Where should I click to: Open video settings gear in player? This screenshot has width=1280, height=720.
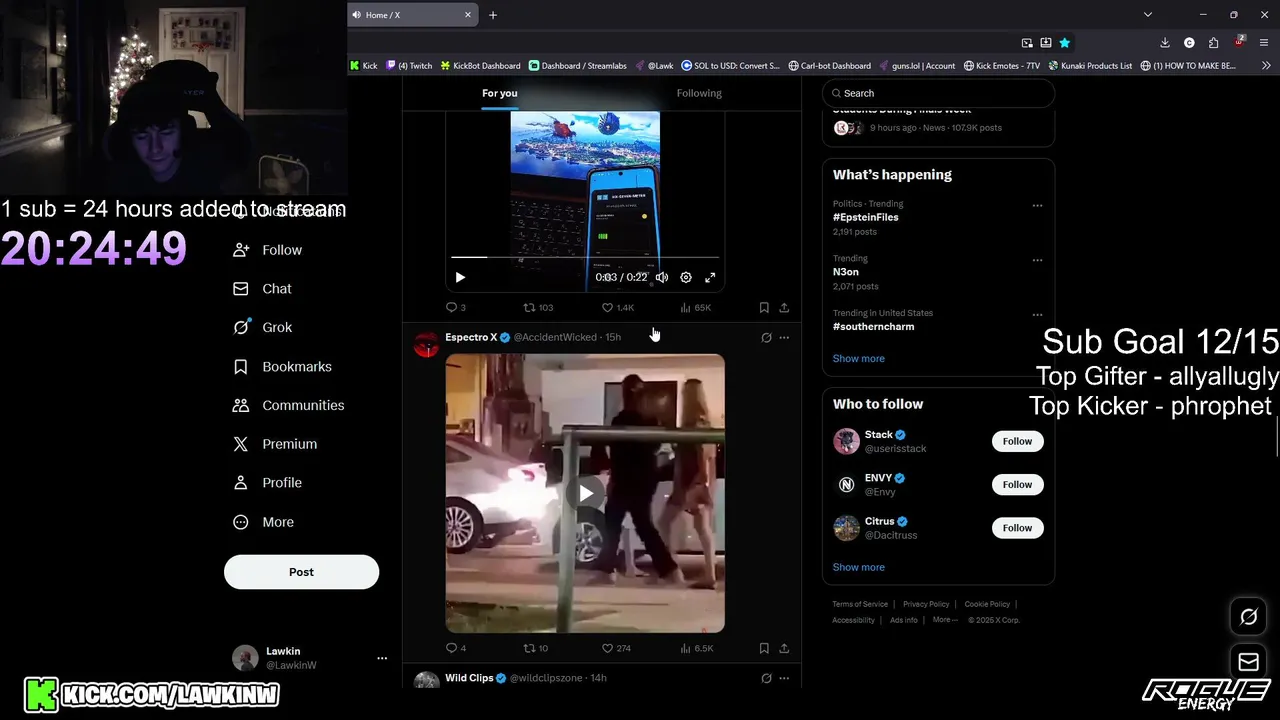pyautogui.click(x=686, y=277)
